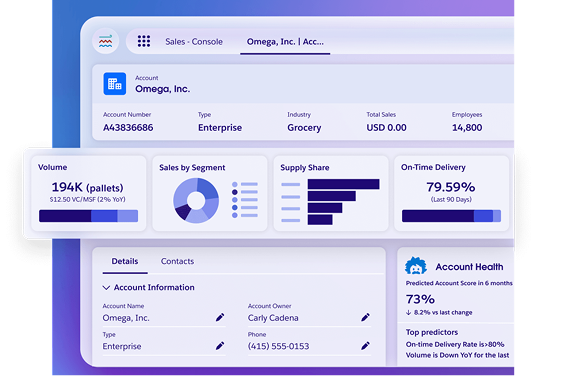The height and width of the screenshot is (376, 564).
Task: Click the Supply Share card title
Action: pos(305,168)
